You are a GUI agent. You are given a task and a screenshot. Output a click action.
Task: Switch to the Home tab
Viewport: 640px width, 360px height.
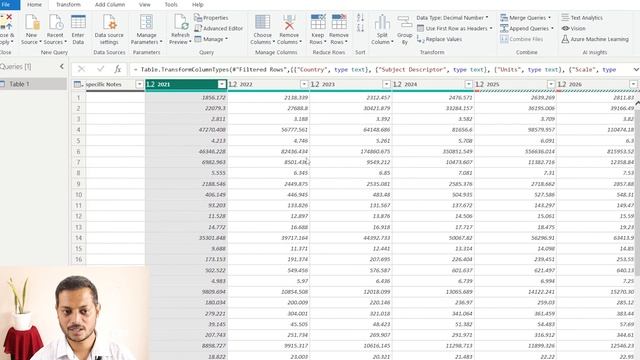pyautogui.click(x=34, y=4)
